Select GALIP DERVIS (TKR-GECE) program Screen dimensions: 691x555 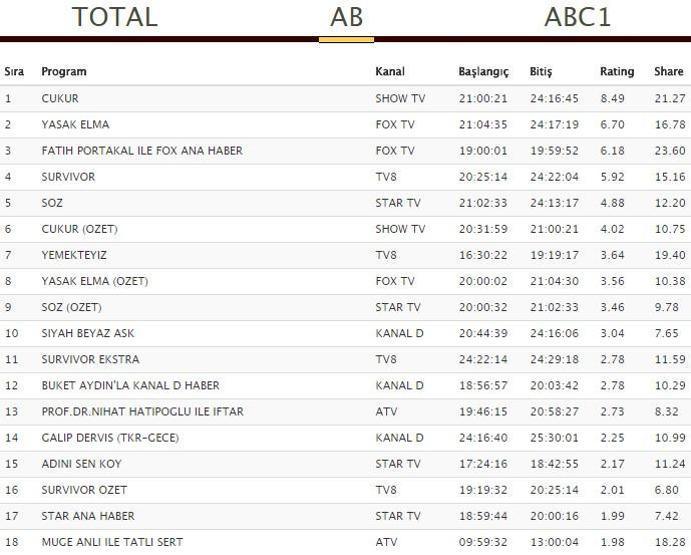[110, 438]
